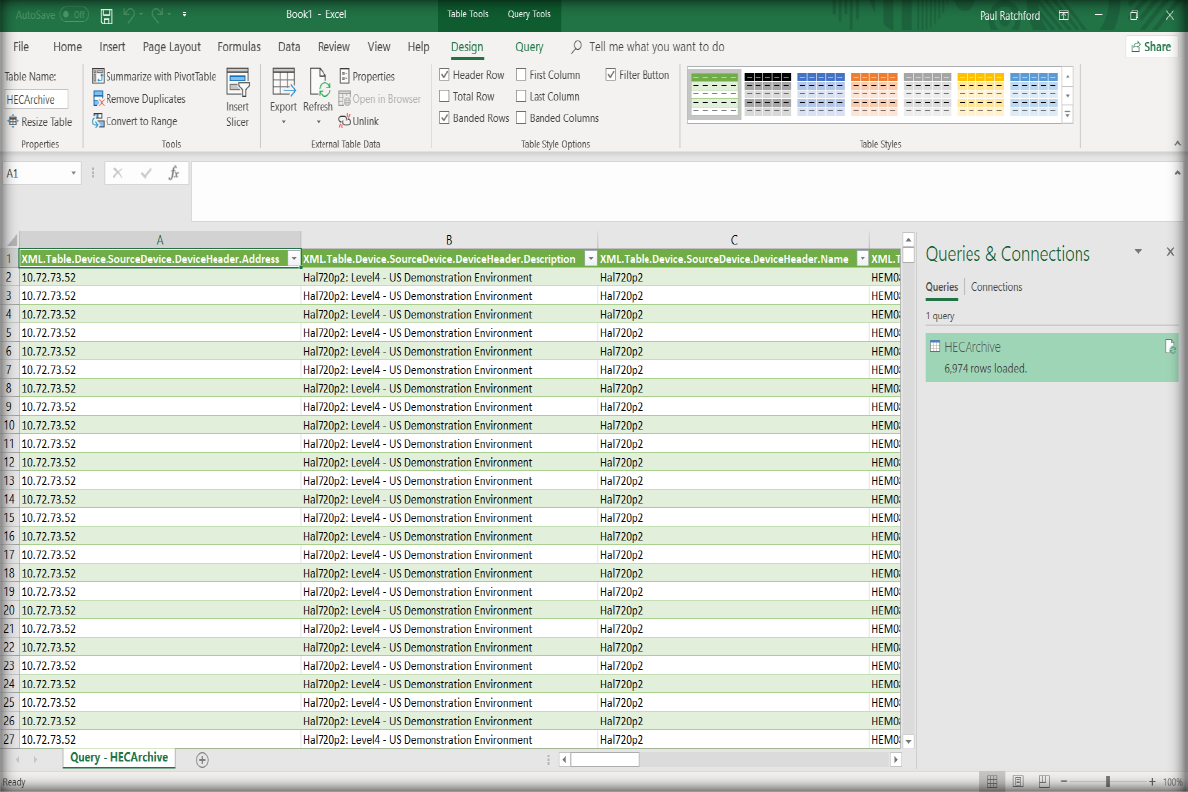Expand the Table Styles gallery
Screen dimensions: 1188x792
click(x=1067, y=116)
